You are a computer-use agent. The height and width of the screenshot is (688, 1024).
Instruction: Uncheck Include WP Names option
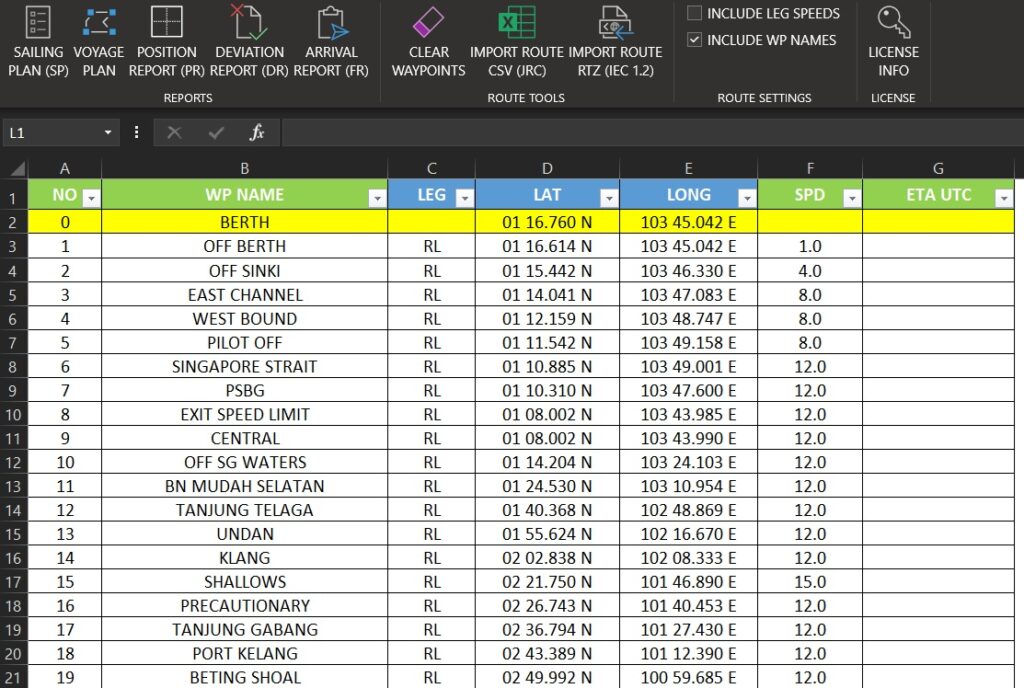(x=695, y=40)
